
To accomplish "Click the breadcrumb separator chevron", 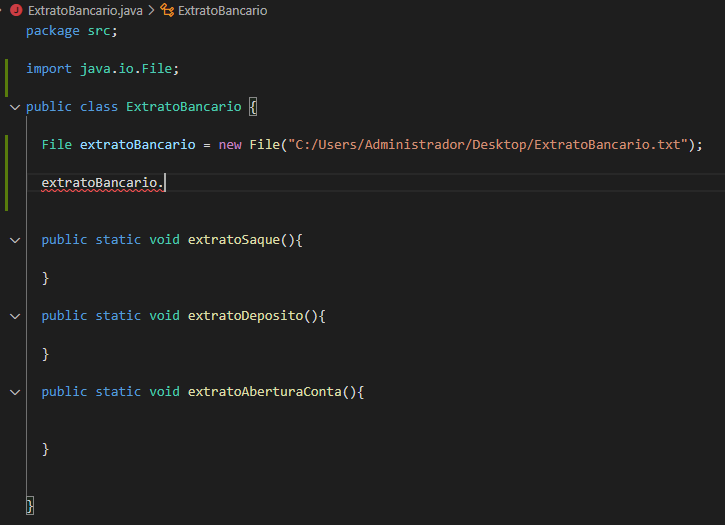I will pyautogui.click(x=151, y=11).
